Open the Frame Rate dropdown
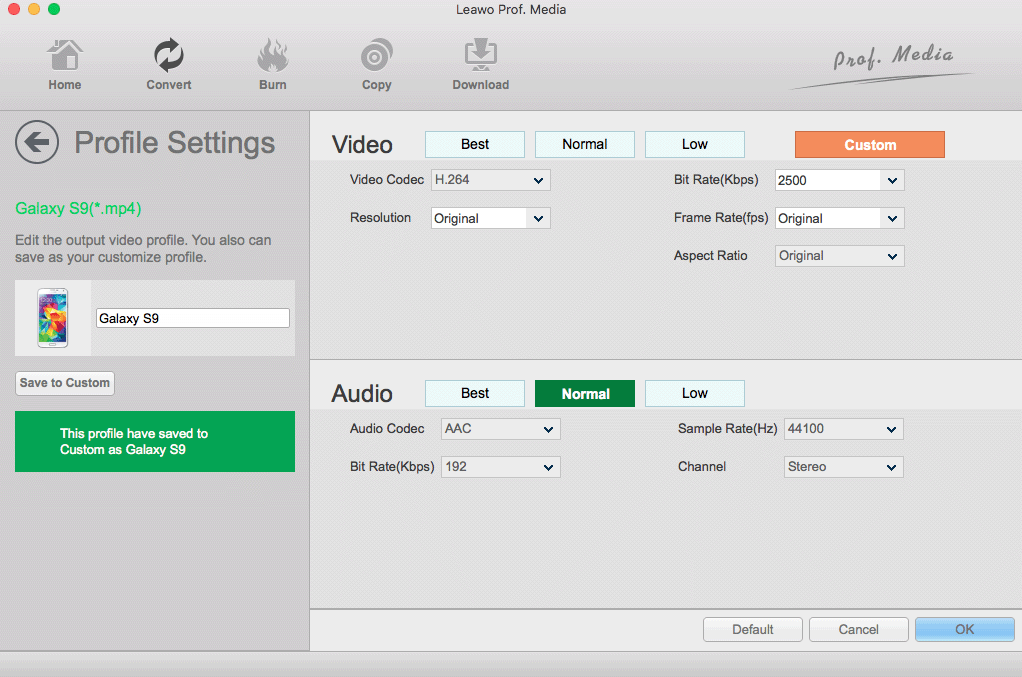 840,218
